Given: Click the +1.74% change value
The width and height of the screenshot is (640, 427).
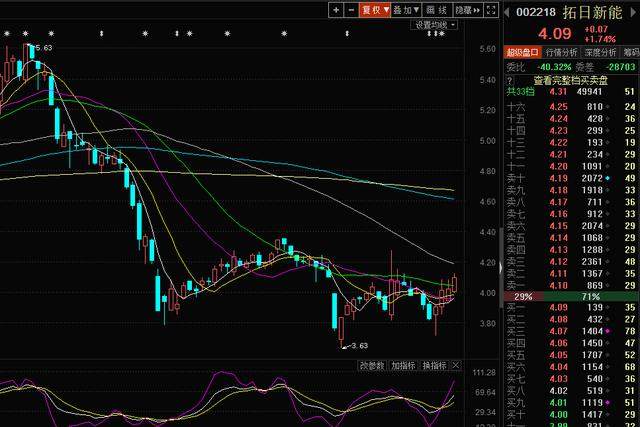Looking at the screenshot, I should click(x=600, y=39).
